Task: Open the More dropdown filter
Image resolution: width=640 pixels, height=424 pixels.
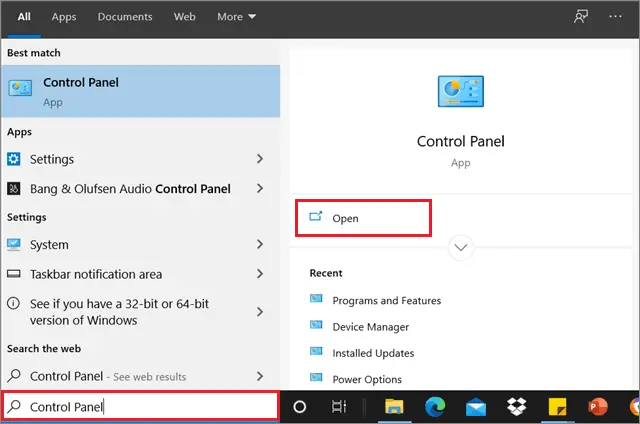Action: pyautogui.click(x=237, y=17)
